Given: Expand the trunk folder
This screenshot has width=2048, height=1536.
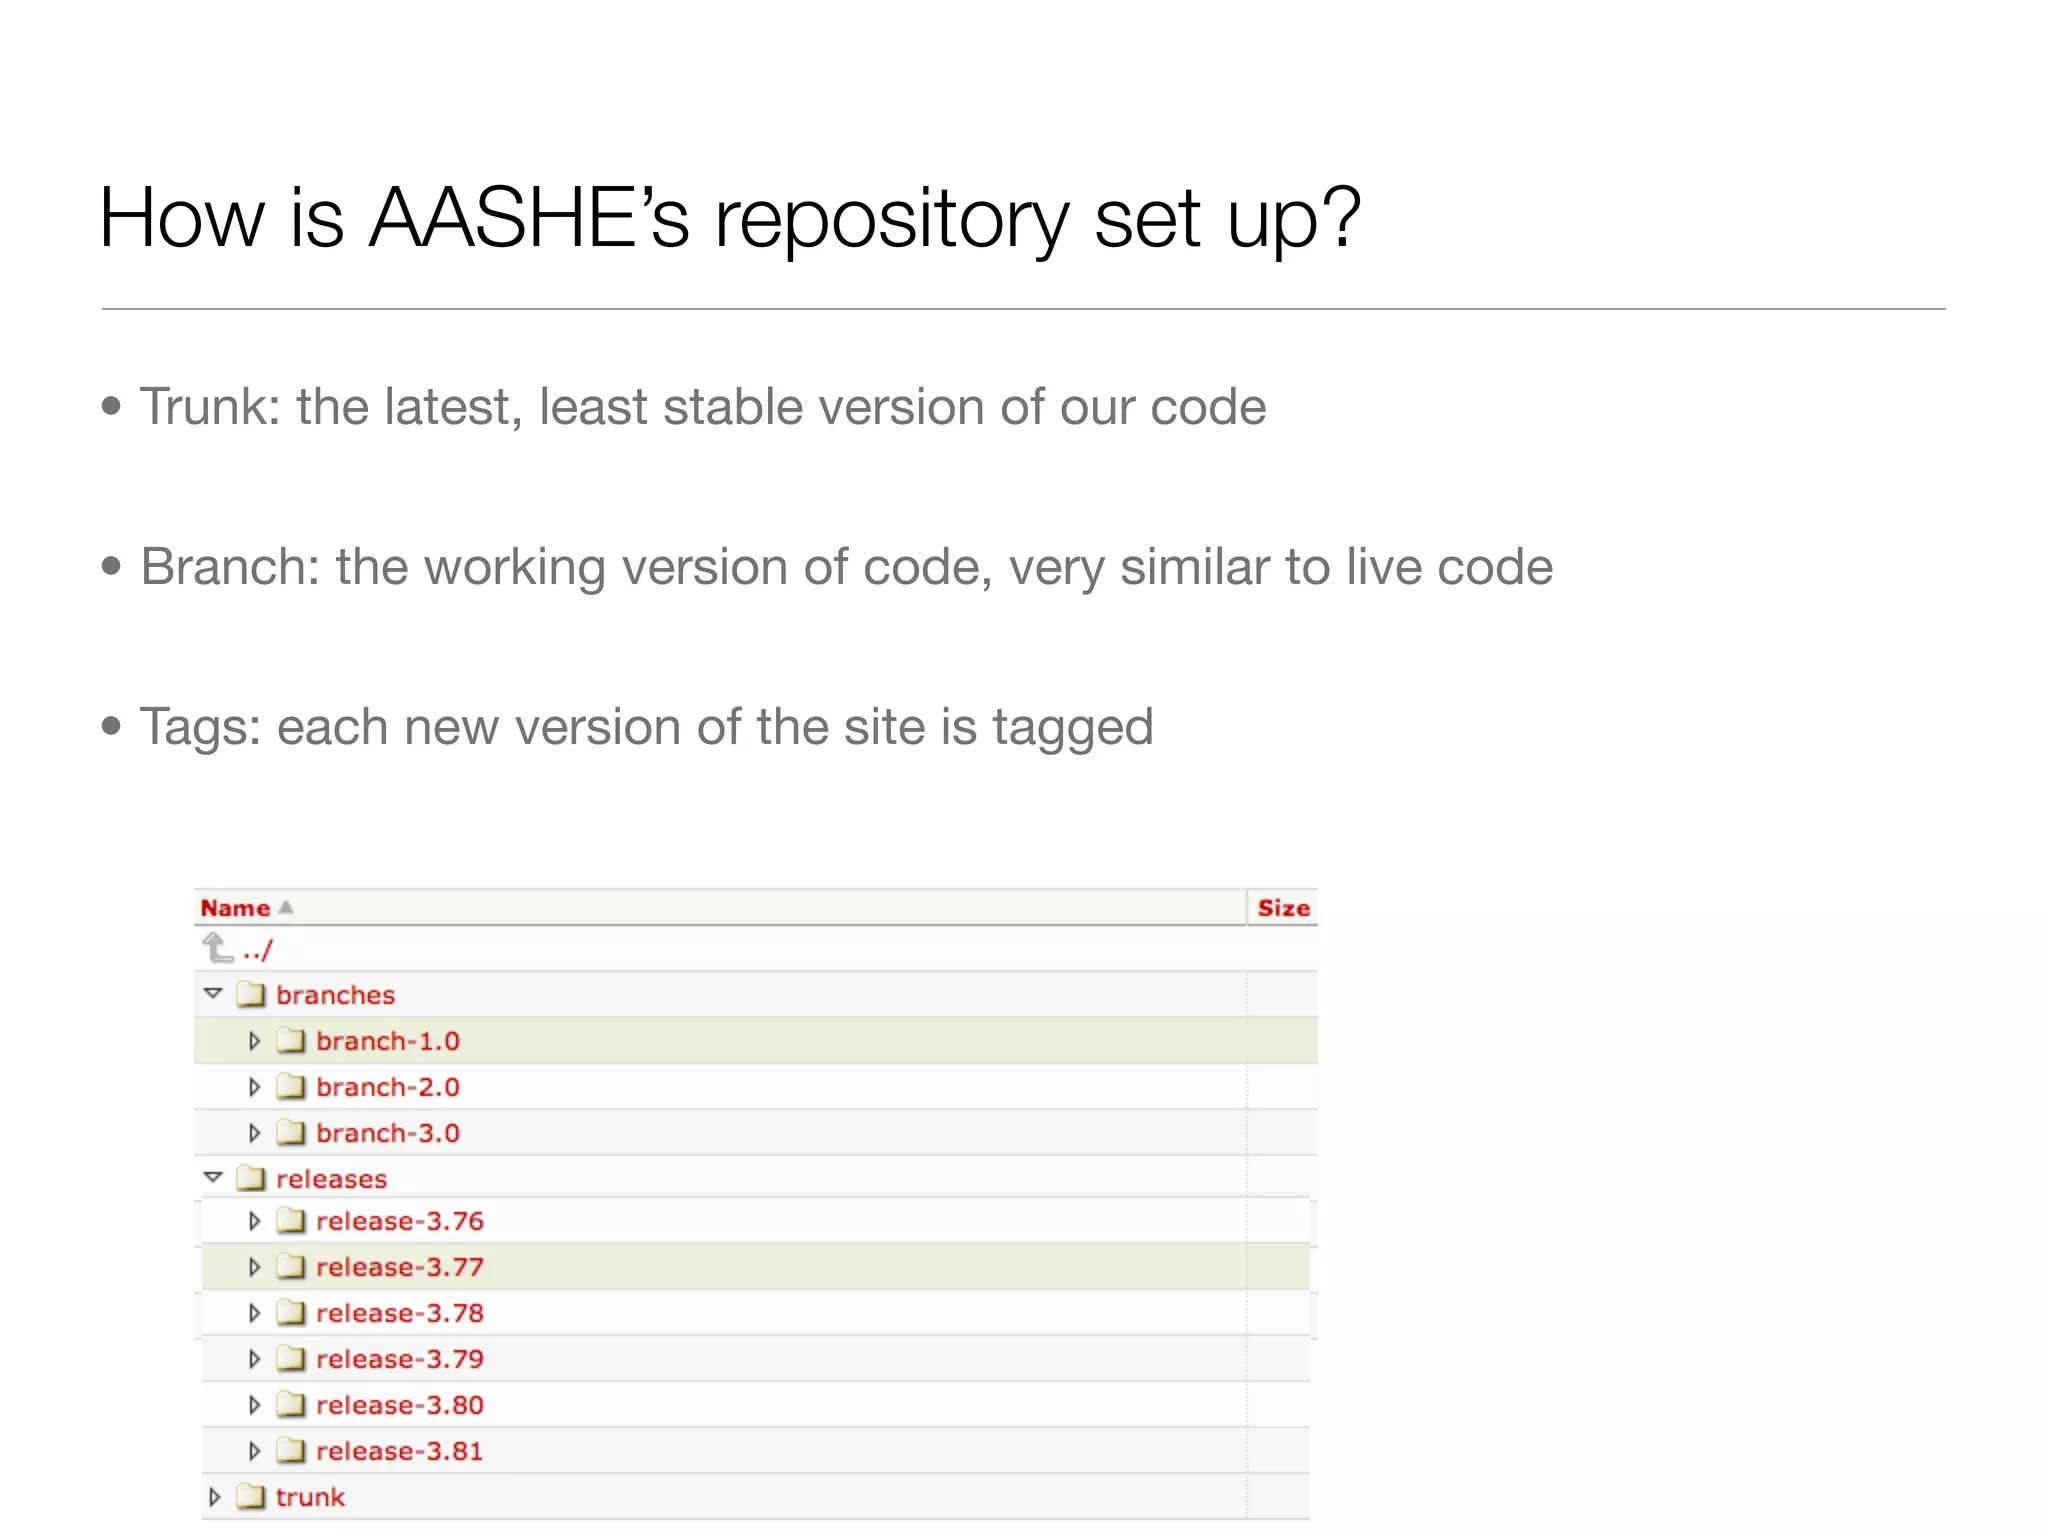Looking at the screenshot, I should tap(214, 1497).
